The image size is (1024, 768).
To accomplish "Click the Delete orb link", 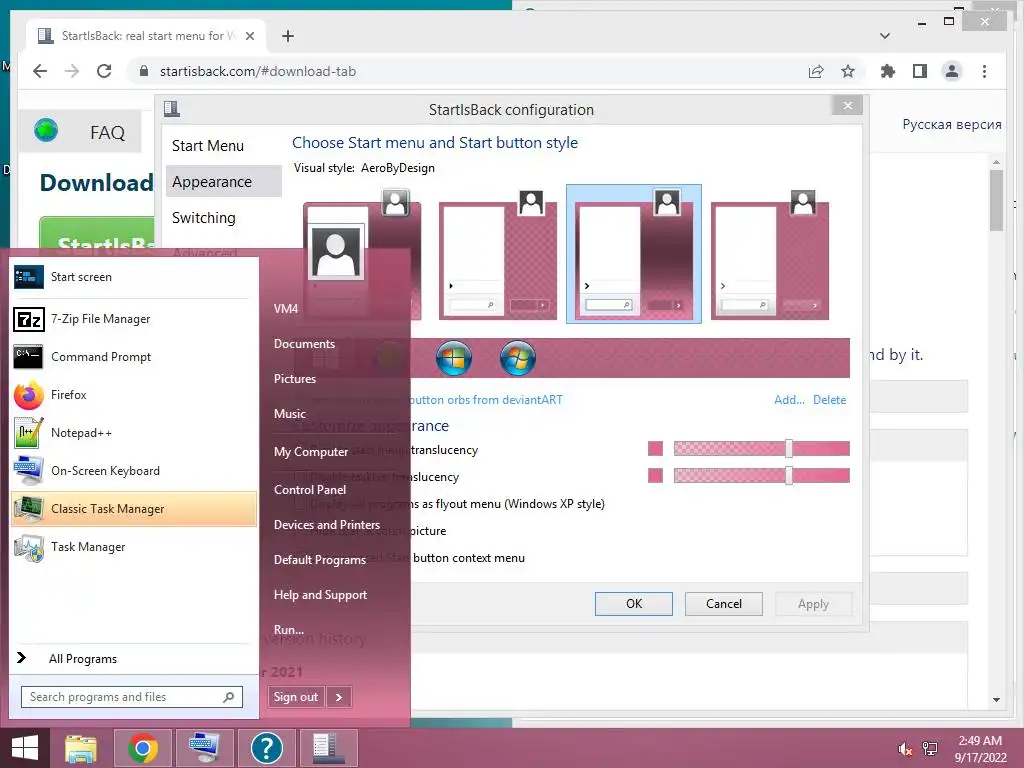I will [829, 400].
